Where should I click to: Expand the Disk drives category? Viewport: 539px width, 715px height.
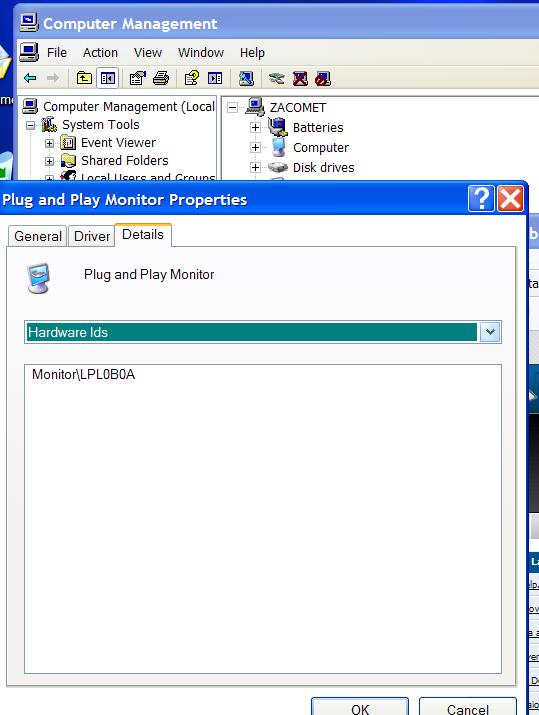pyautogui.click(x=255, y=167)
